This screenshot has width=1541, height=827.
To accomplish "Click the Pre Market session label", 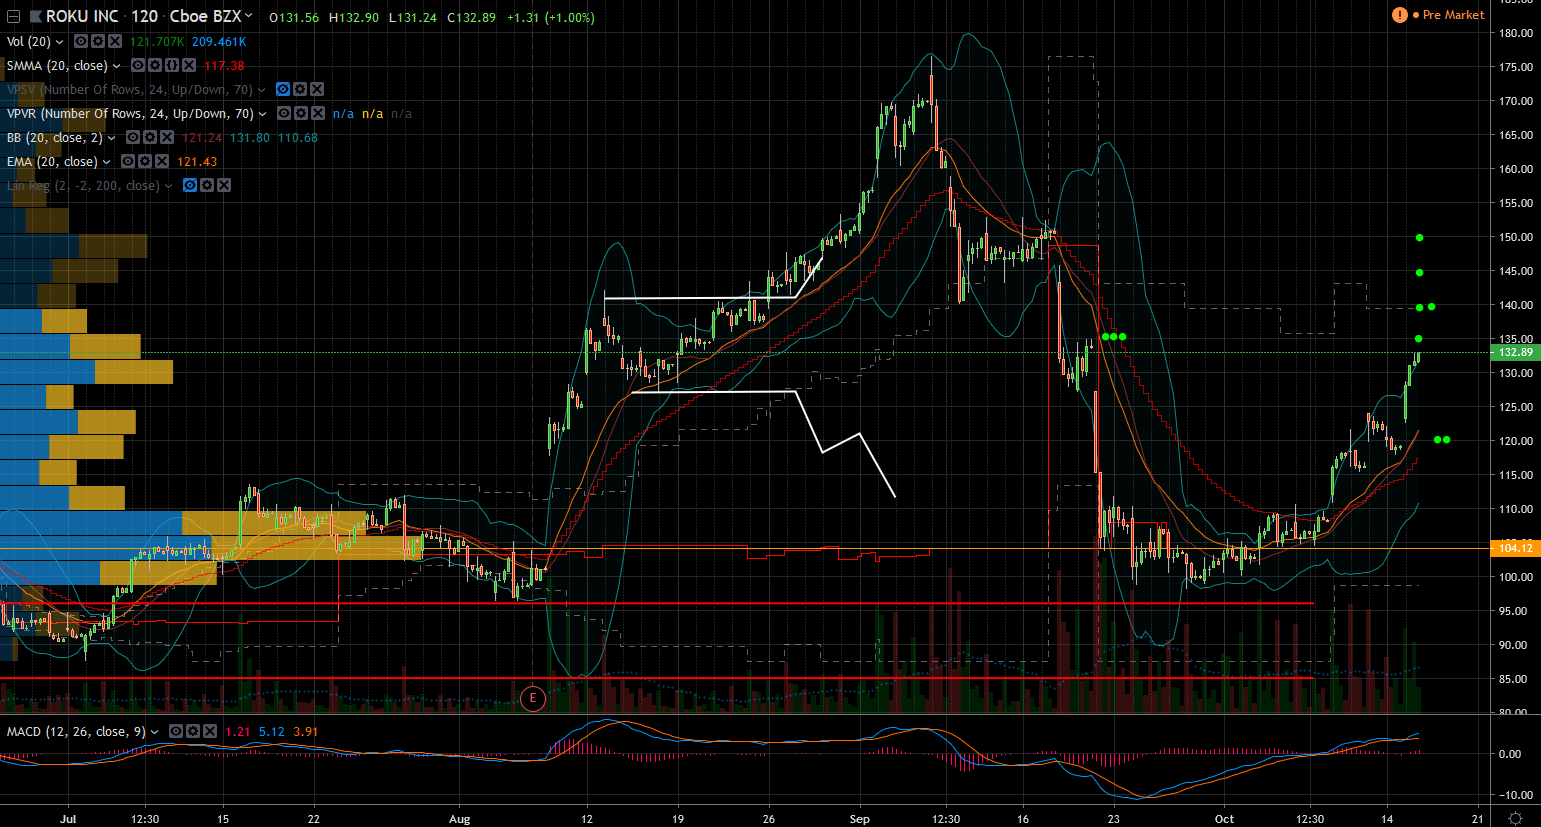I will [1453, 15].
